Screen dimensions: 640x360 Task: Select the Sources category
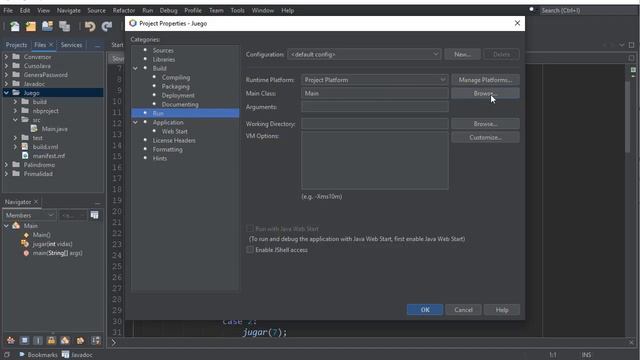click(163, 50)
